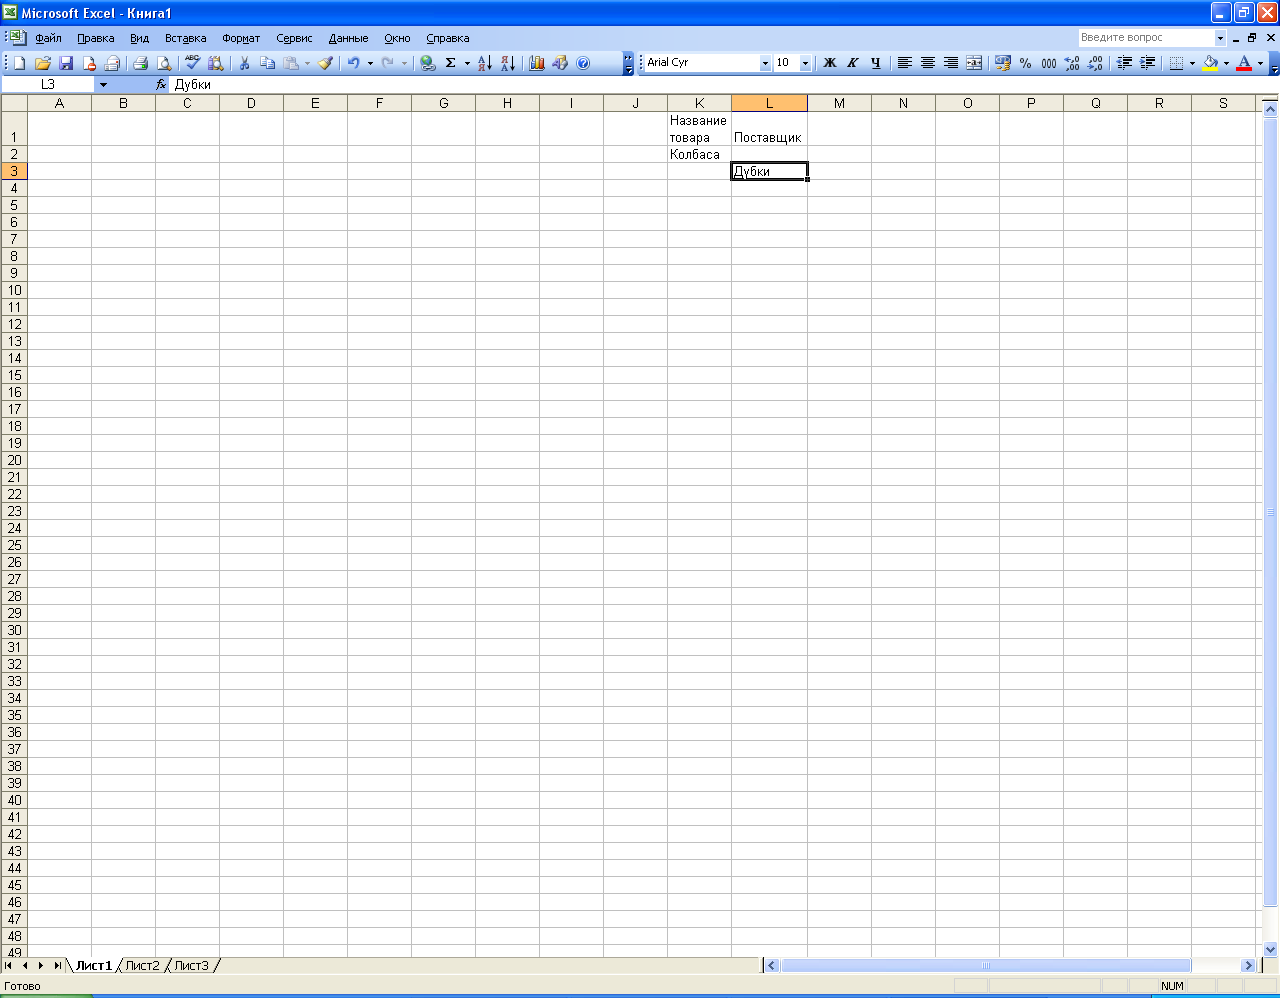
Task: Open the font size dropdown
Action: [805, 63]
